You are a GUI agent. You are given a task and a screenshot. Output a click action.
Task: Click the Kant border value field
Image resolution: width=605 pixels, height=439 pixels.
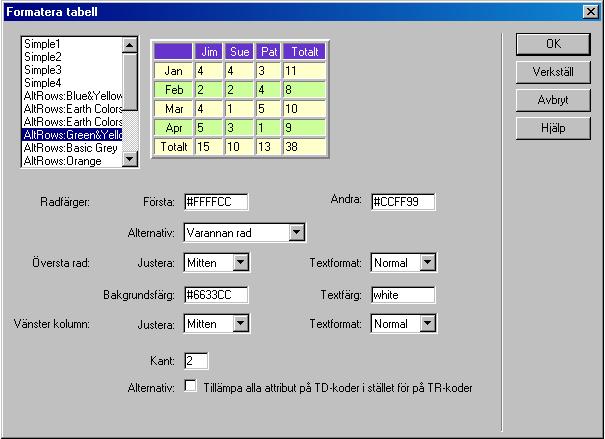[196, 361]
